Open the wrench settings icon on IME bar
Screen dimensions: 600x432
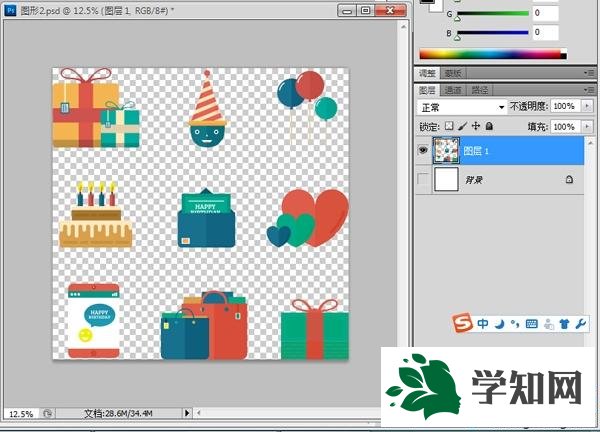580,324
